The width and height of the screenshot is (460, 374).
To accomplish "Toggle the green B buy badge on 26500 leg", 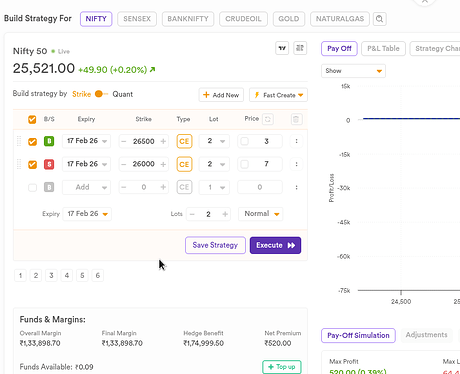I will 49,141.
